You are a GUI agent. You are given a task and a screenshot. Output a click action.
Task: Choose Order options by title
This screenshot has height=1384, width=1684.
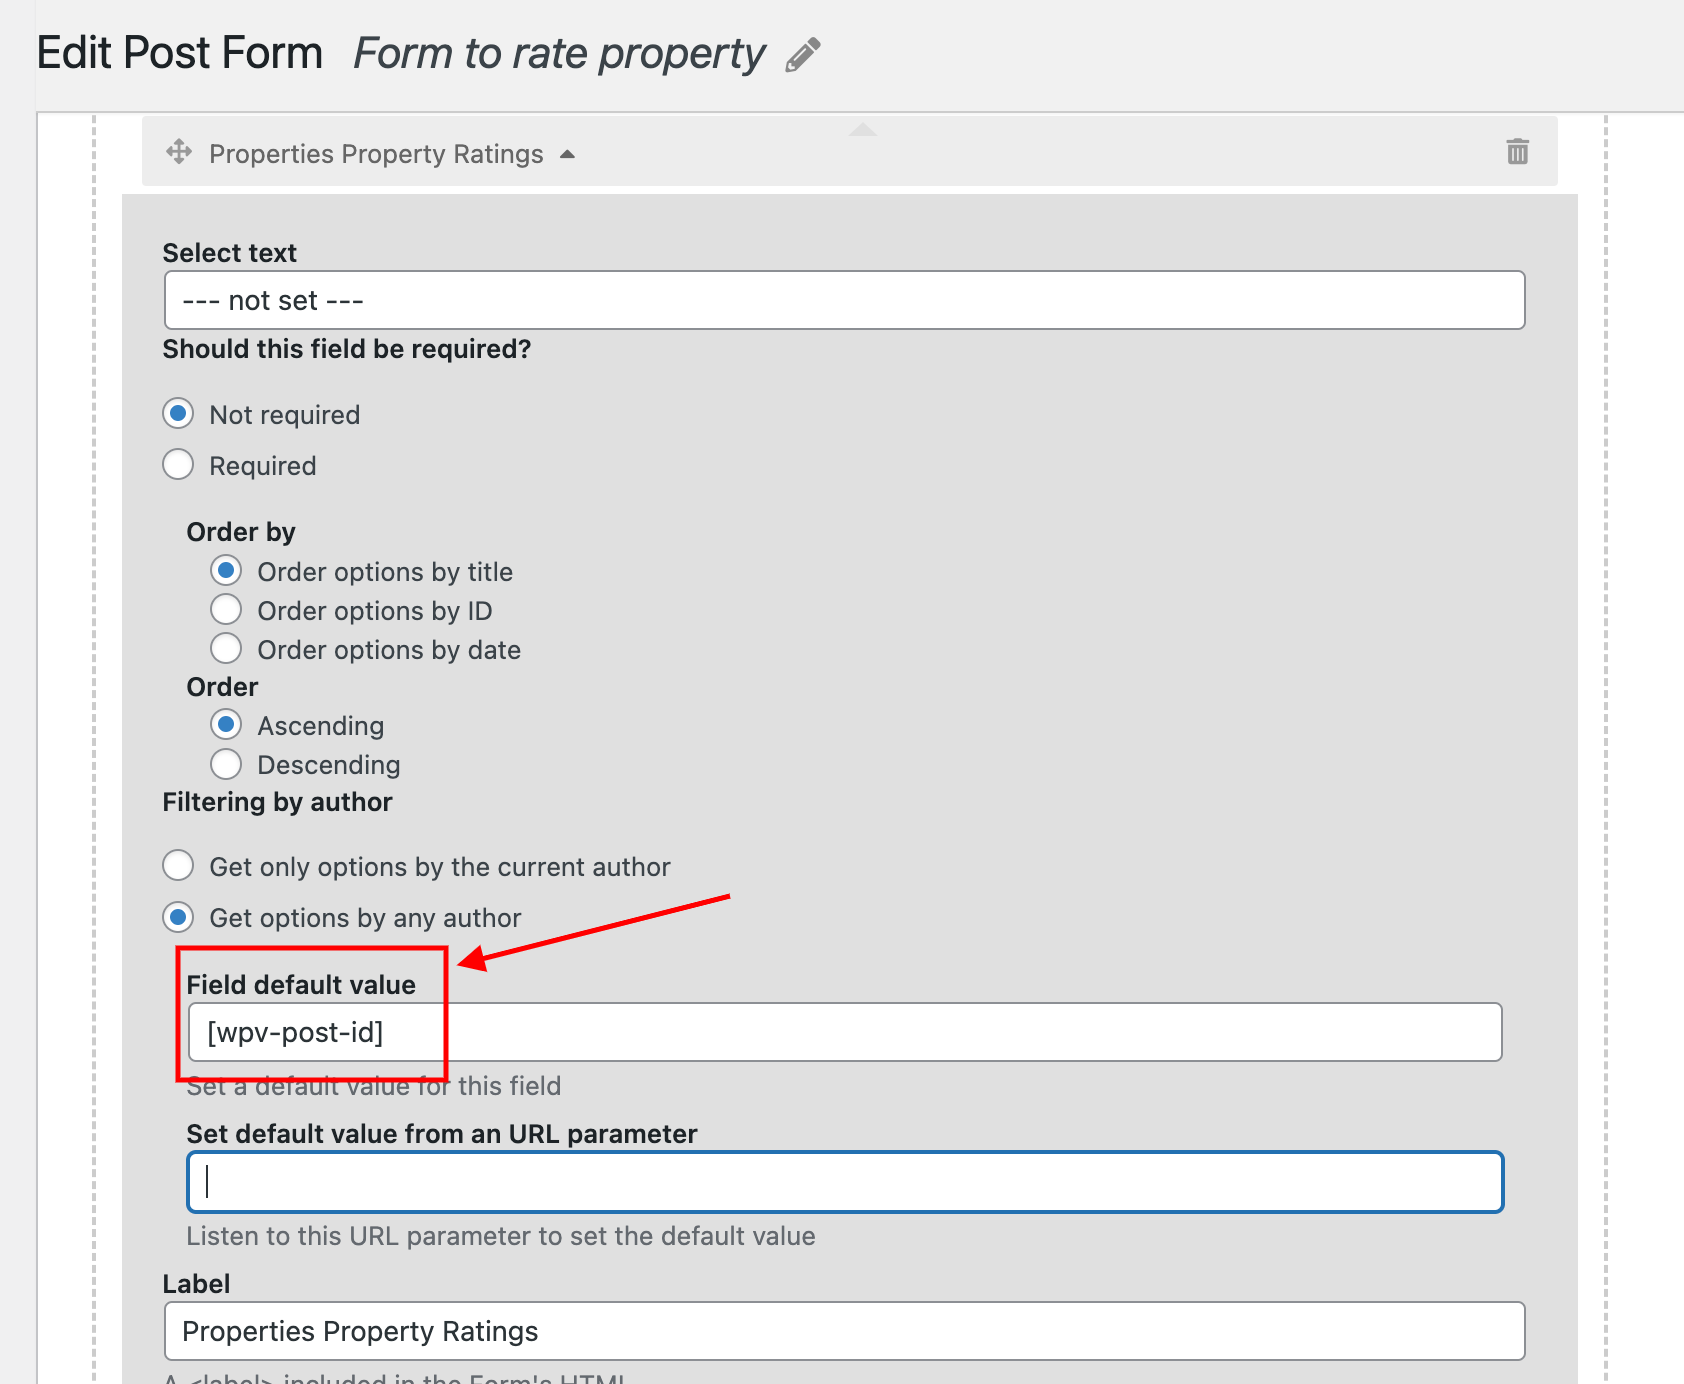coord(226,570)
